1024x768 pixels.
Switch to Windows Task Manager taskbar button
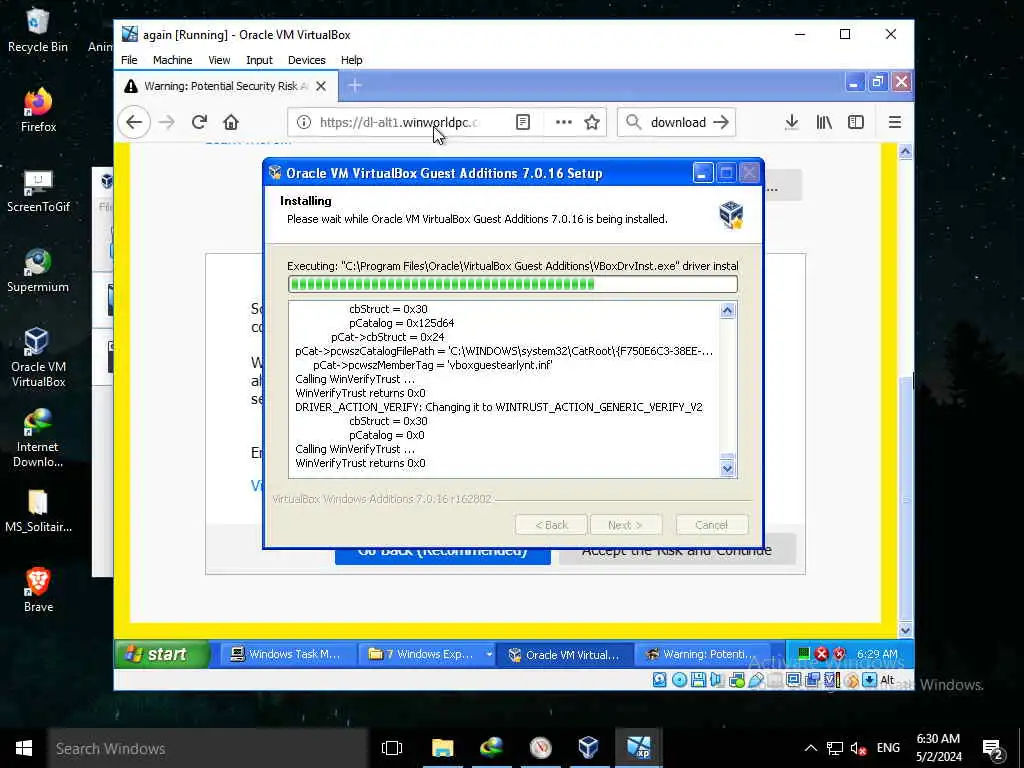click(x=288, y=654)
